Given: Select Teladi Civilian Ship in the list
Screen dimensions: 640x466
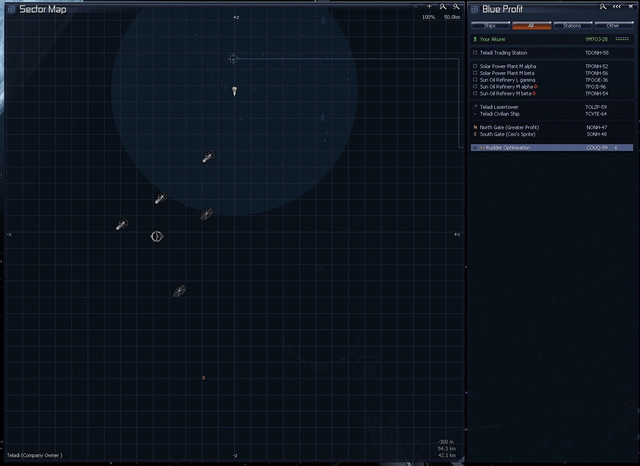Looking at the screenshot, I should tap(552, 114).
